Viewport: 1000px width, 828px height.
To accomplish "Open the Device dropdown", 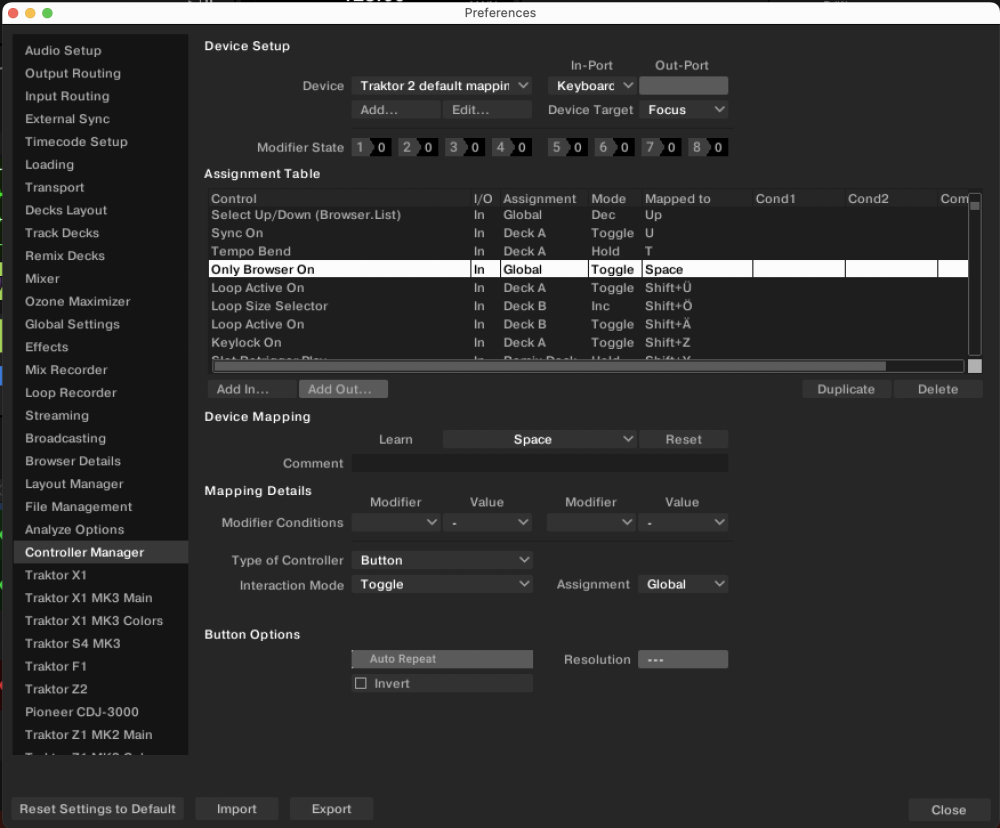I will pyautogui.click(x=441, y=85).
